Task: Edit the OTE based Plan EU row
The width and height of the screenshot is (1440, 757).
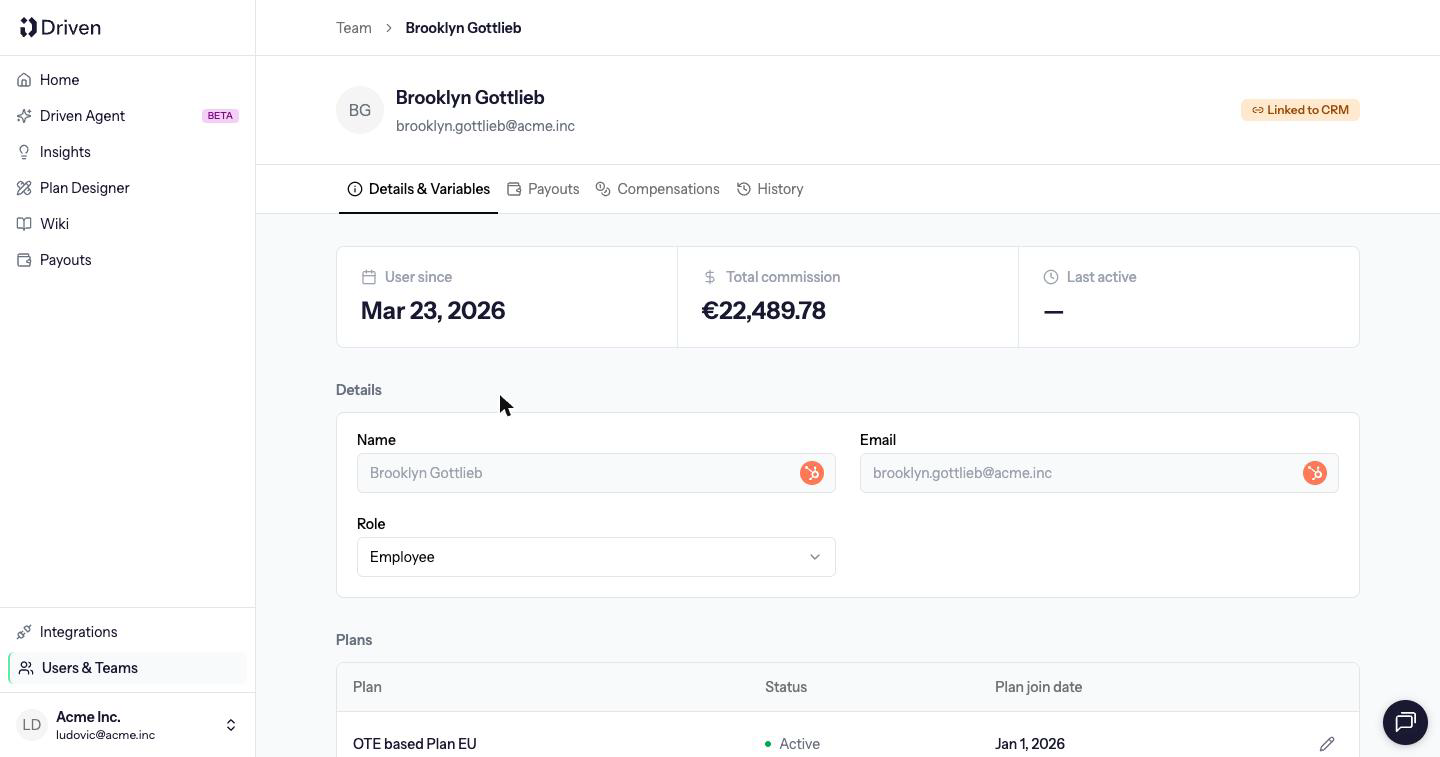Action: [1327, 744]
